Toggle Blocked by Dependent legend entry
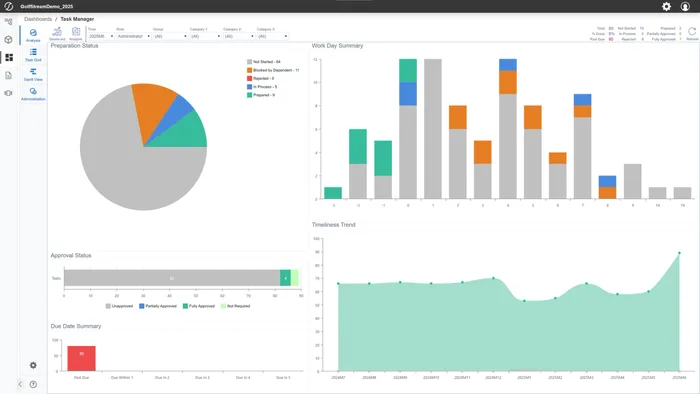700x394 pixels. 273,70
